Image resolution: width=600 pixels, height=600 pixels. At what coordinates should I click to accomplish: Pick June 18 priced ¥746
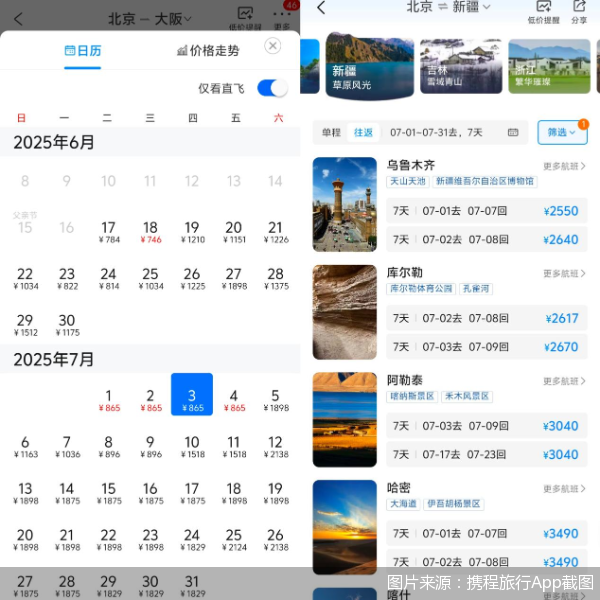coord(150,232)
